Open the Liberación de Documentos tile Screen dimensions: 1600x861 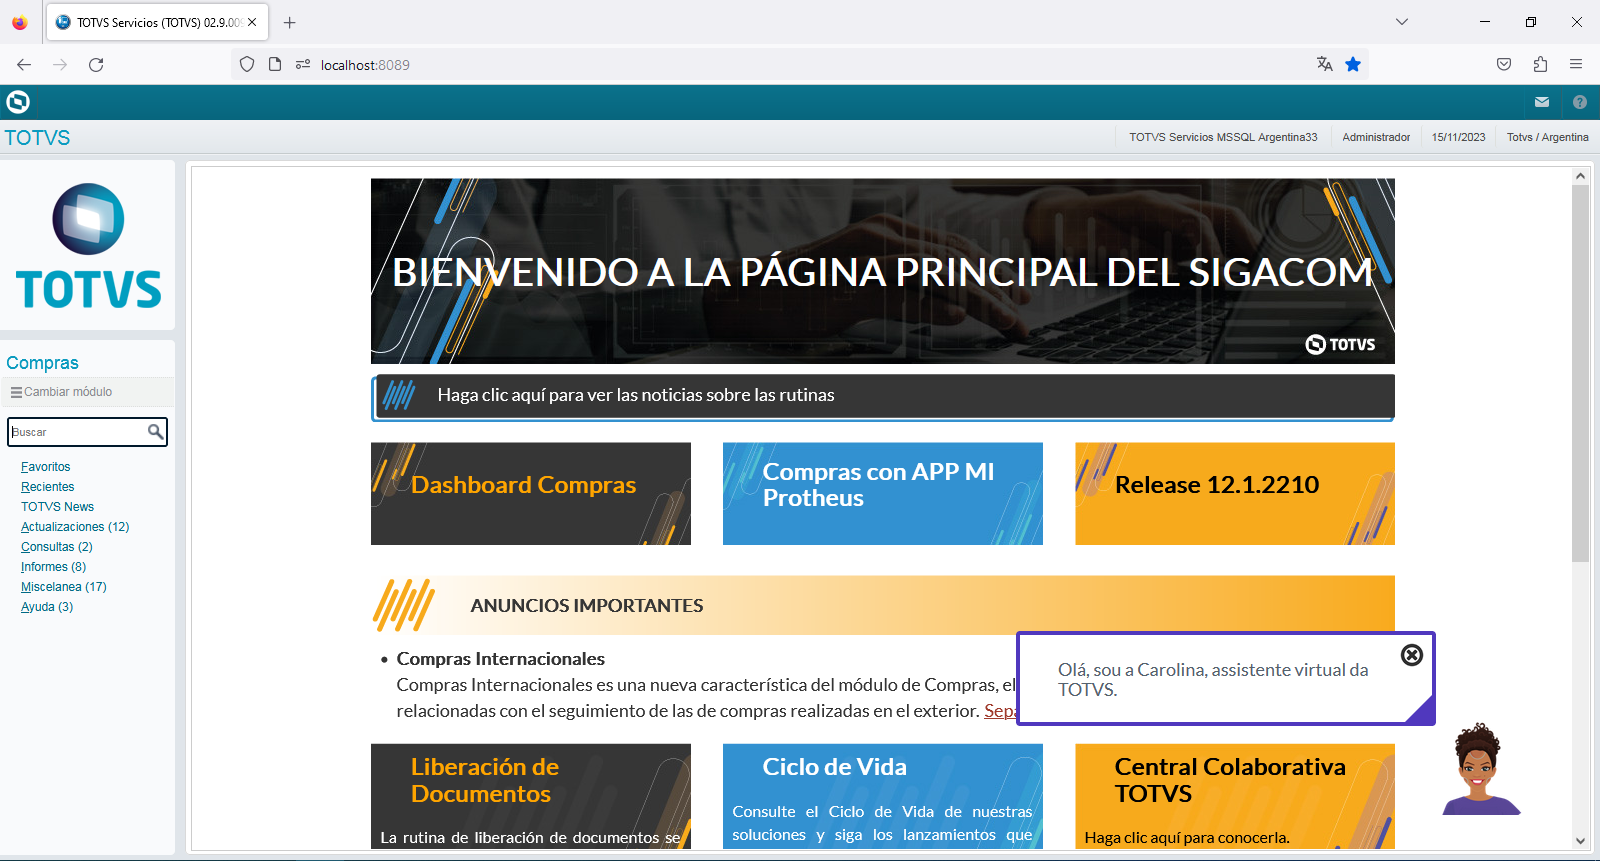[x=530, y=796]
